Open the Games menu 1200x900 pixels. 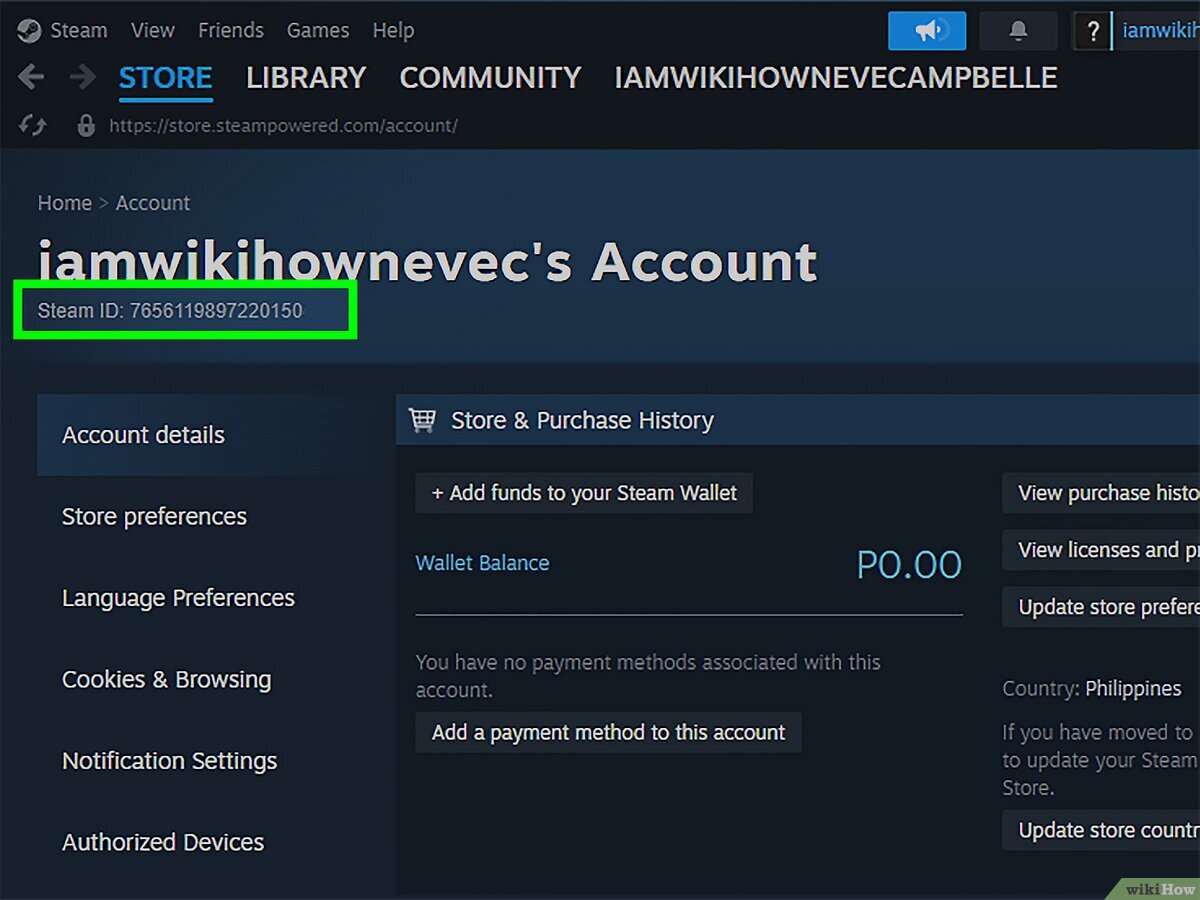point(317,31)
